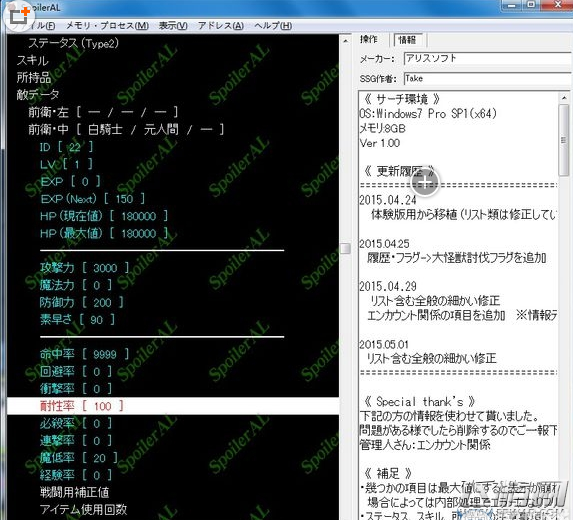Screen dimensions: 573x520
Task: Select the 経験率 [ 0 ] row
Action: pyautogui.click(x=76, y=475)
